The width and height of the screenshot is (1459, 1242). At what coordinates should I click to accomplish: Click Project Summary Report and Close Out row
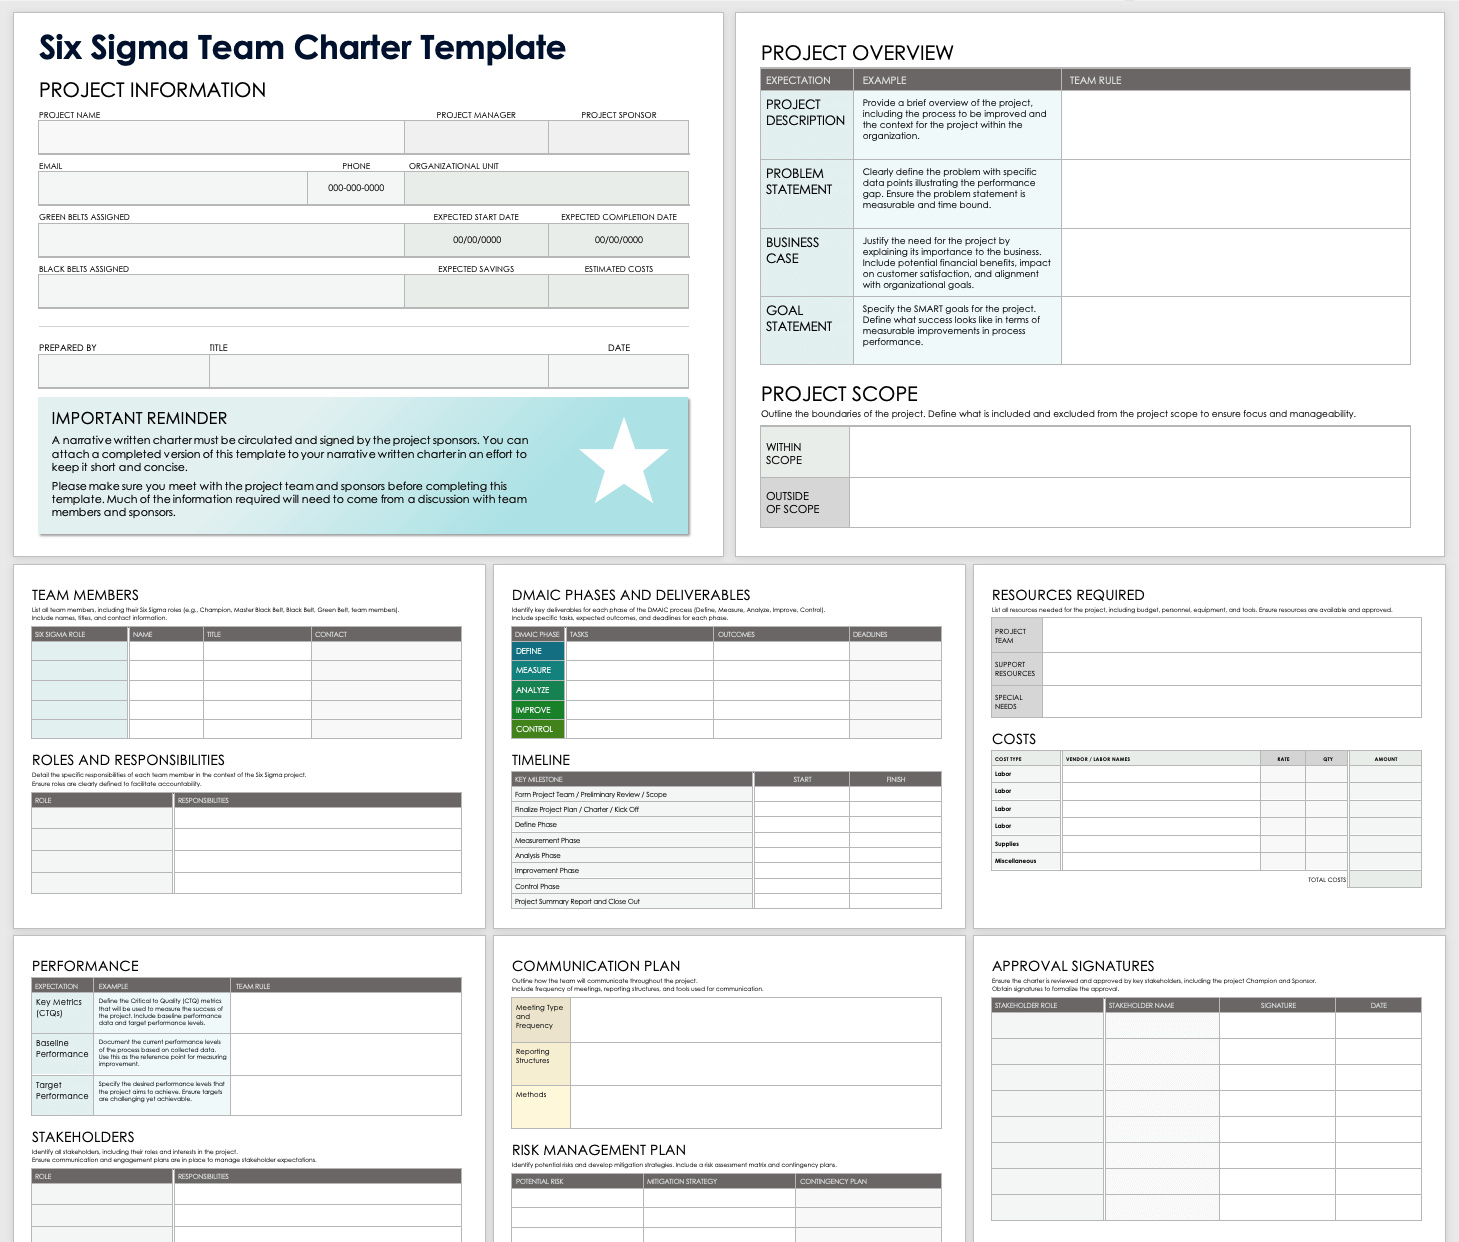click(x=726, y=901)
